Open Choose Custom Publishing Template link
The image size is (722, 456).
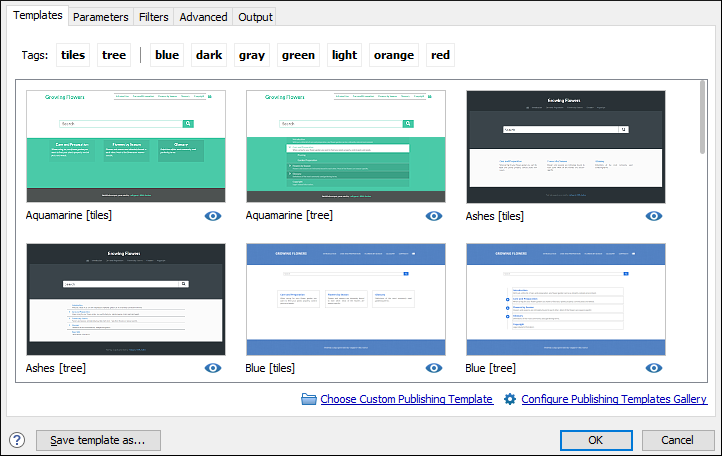[406, 399]
